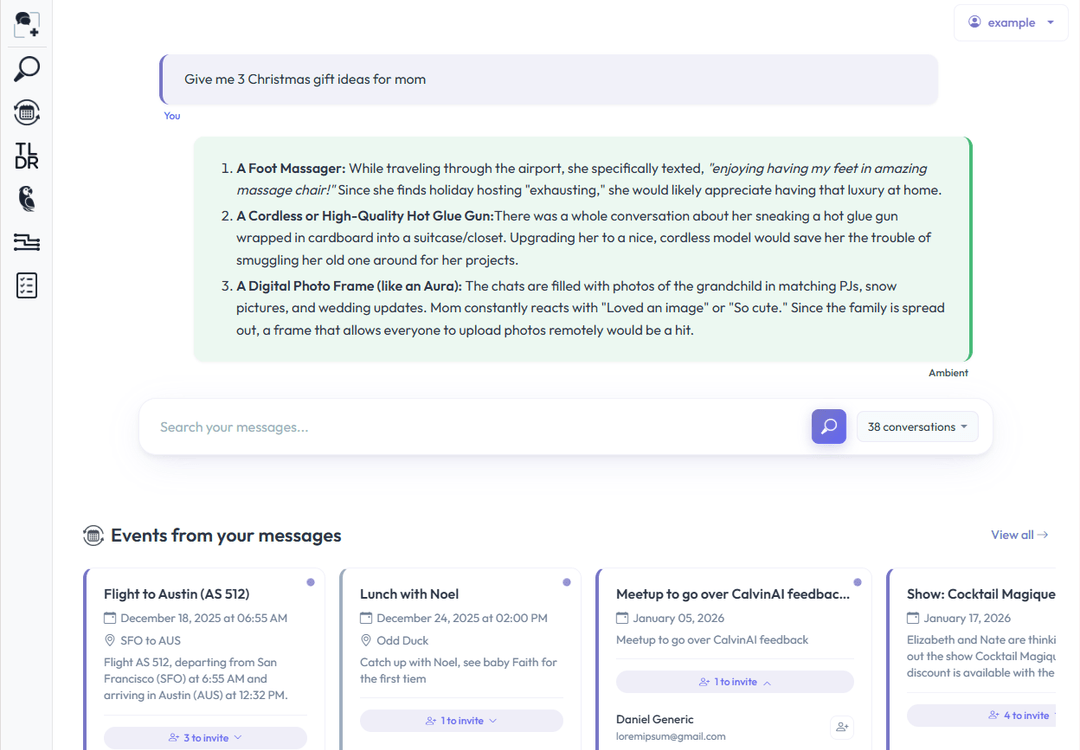The width and height of the screenshot is (1080, 750).
Task: Click the "View all" events link
Action: 1019,535
